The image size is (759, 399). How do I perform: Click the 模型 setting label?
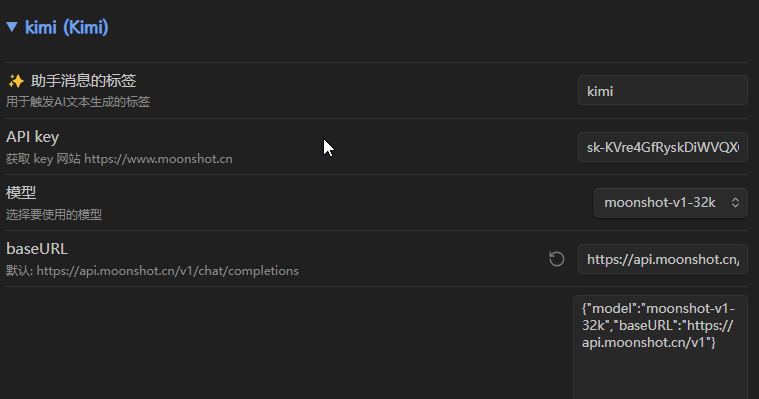[21, 192]
